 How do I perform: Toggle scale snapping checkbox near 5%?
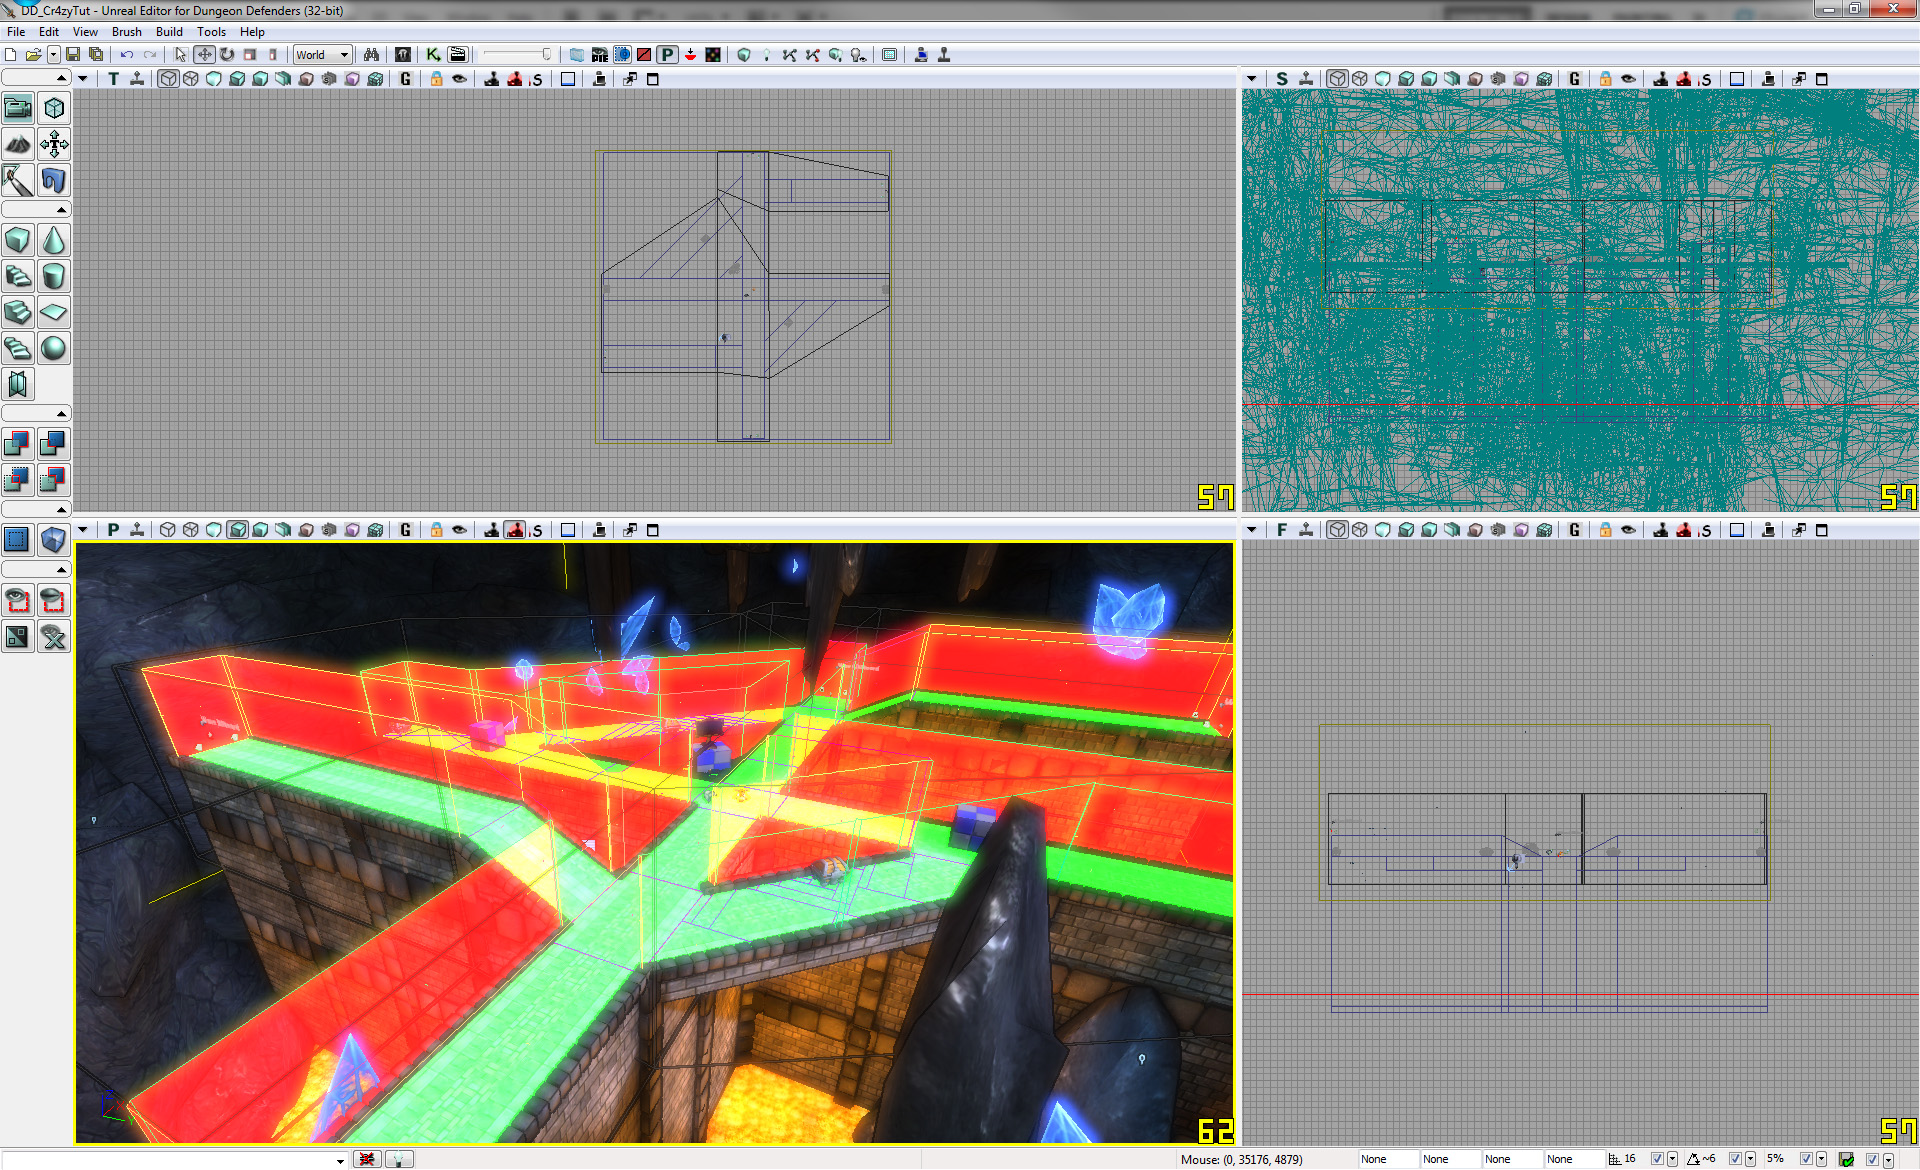pyautogui.click(x=1806, y=1159)
